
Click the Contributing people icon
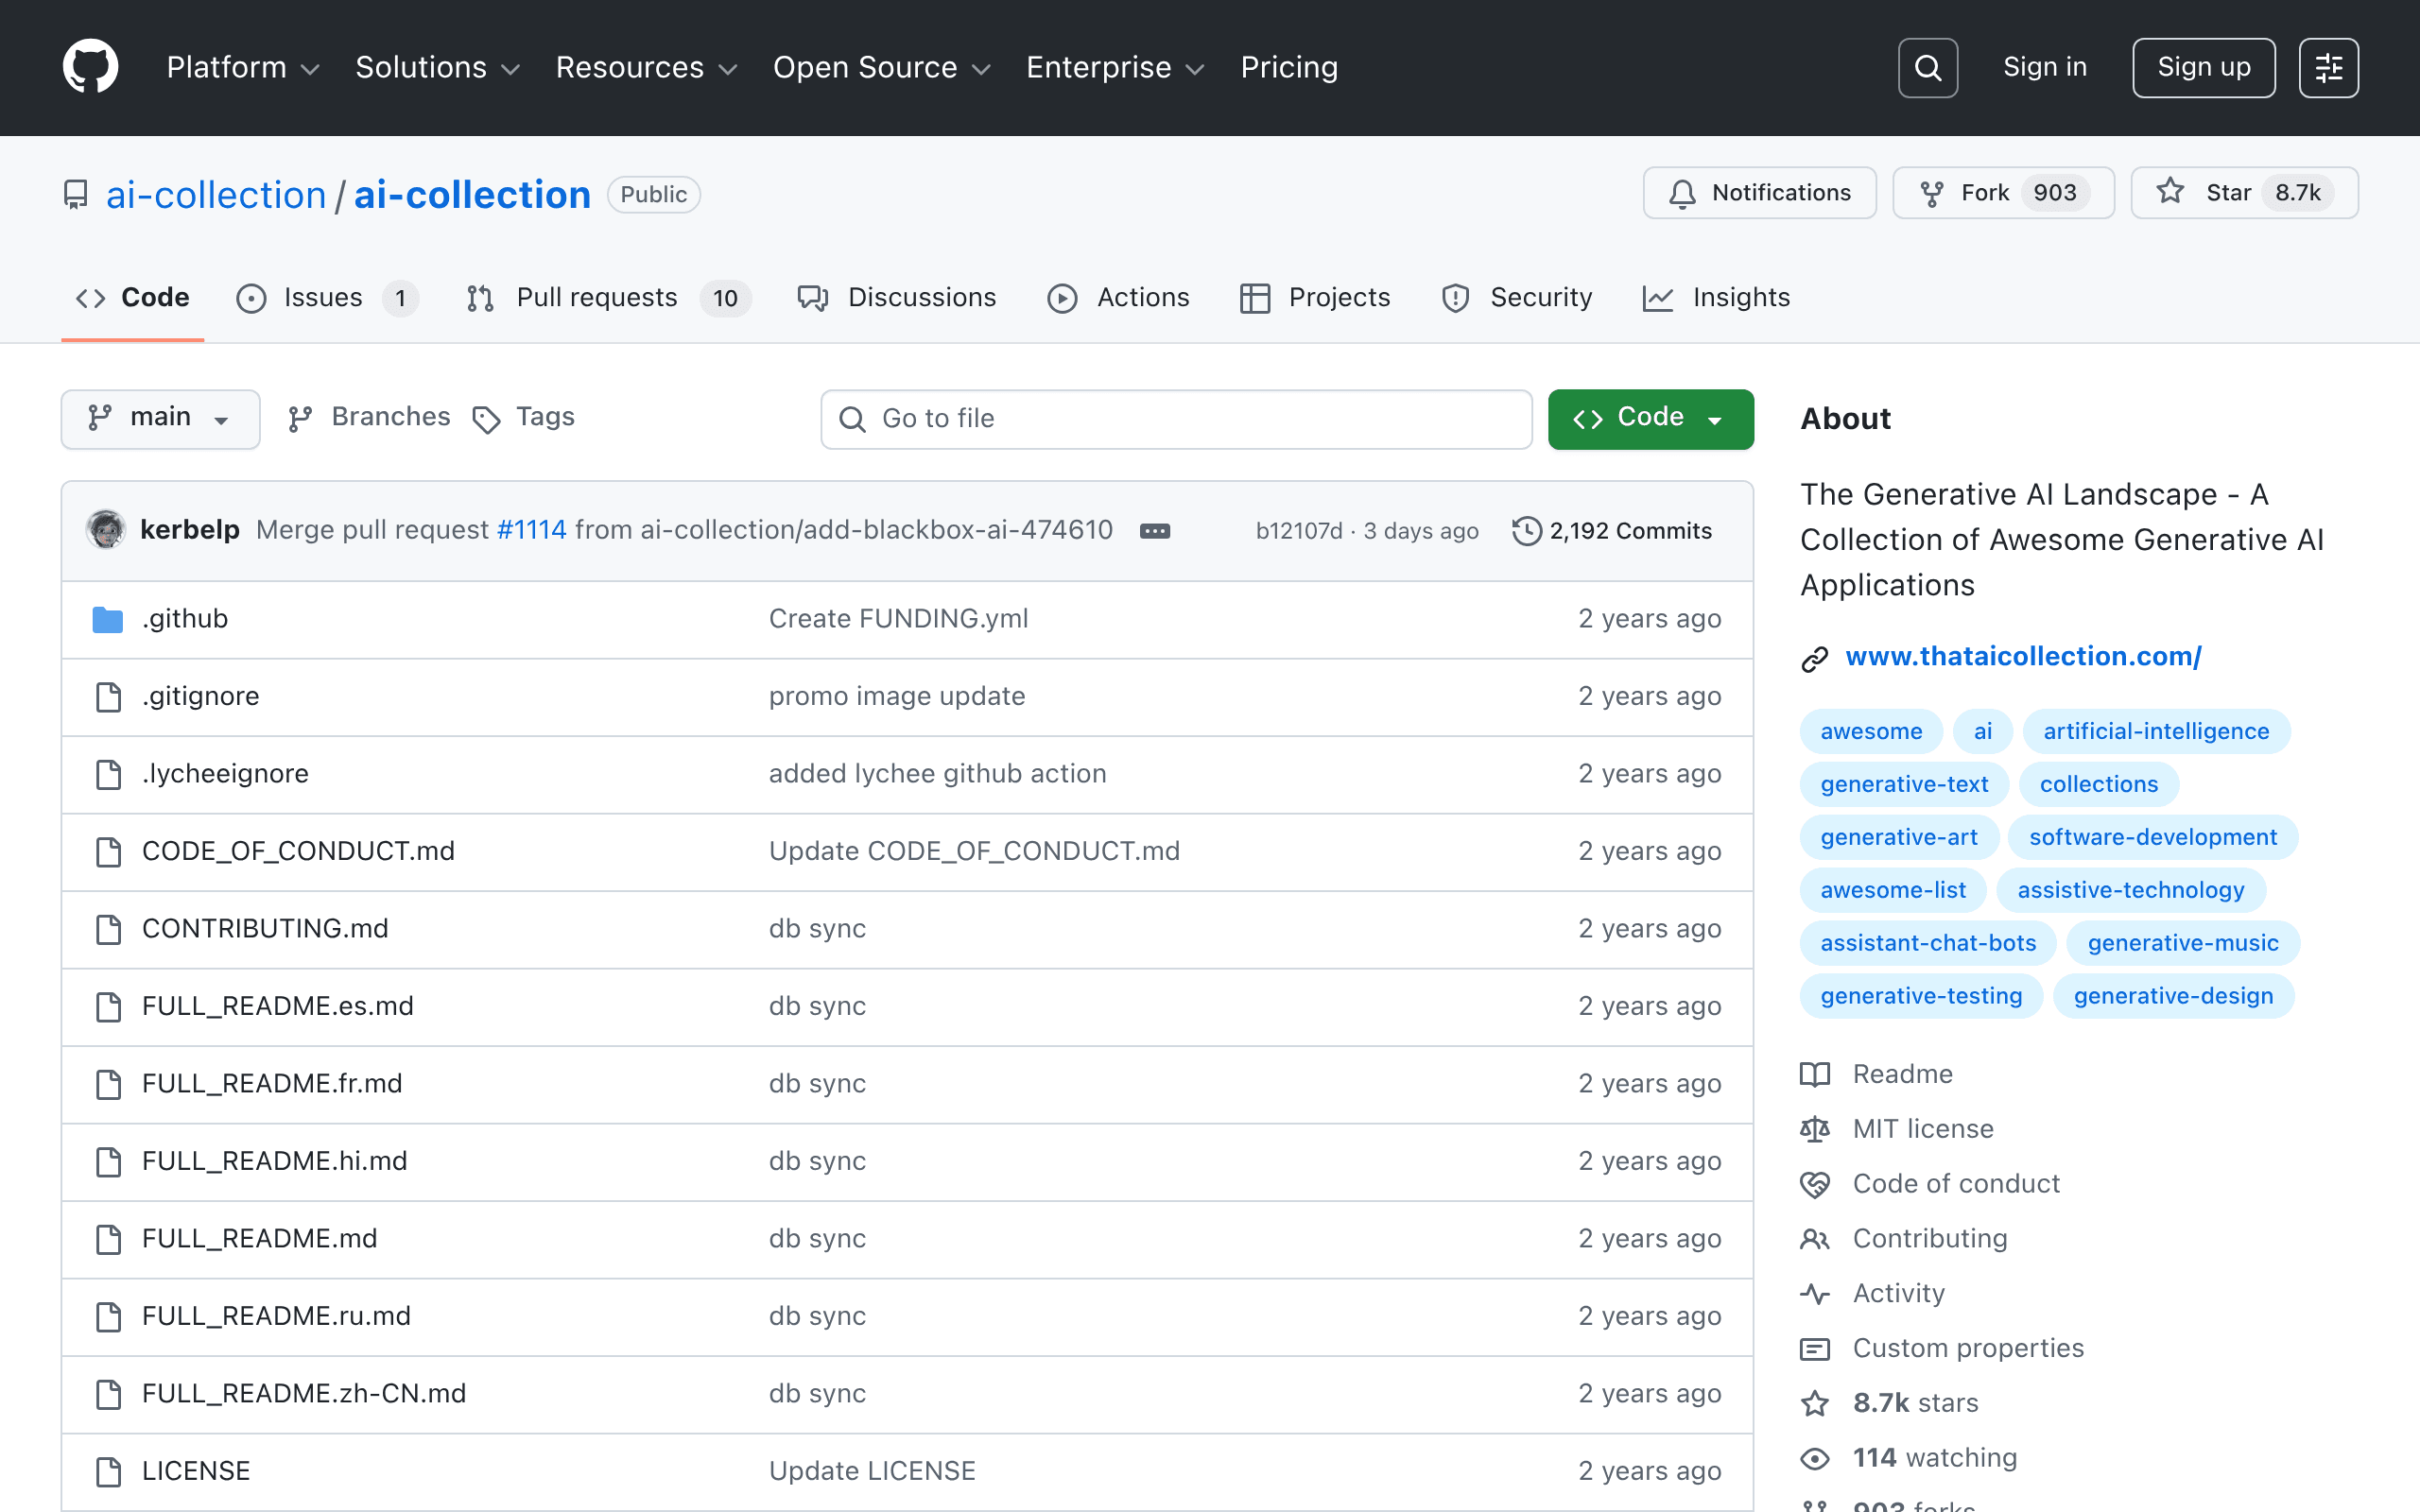[x=1814, y=1239]
